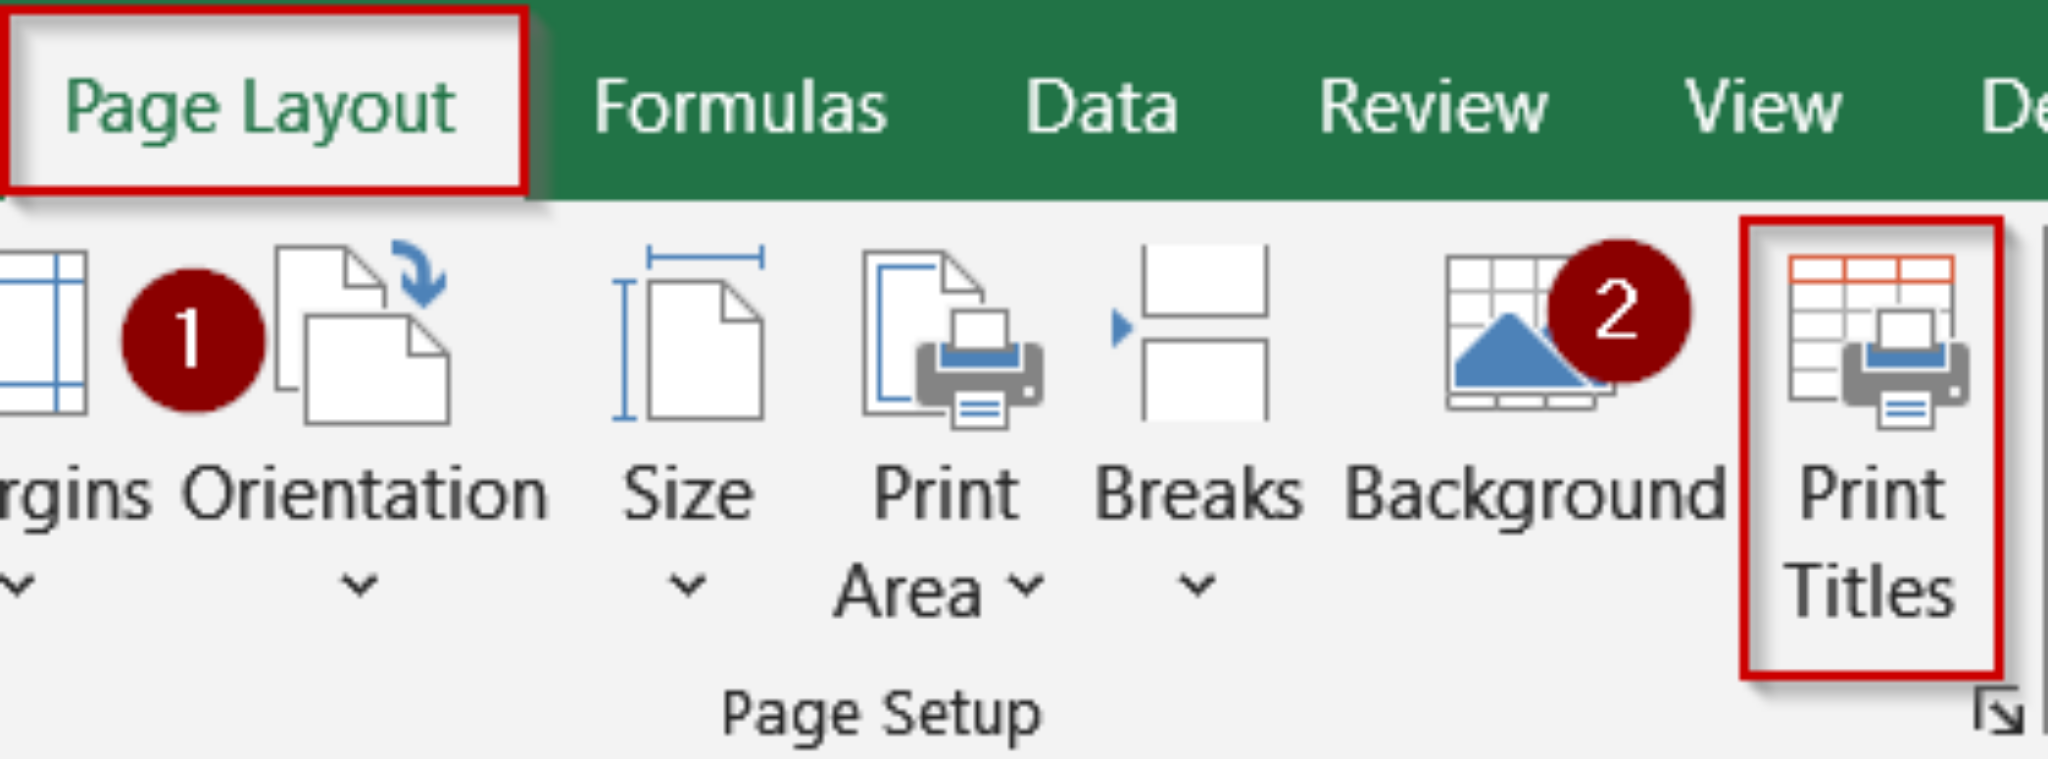Viewport: 2048px width, 759px height.
Task: Click the Print Titles label
Action: pos(1870,542)
